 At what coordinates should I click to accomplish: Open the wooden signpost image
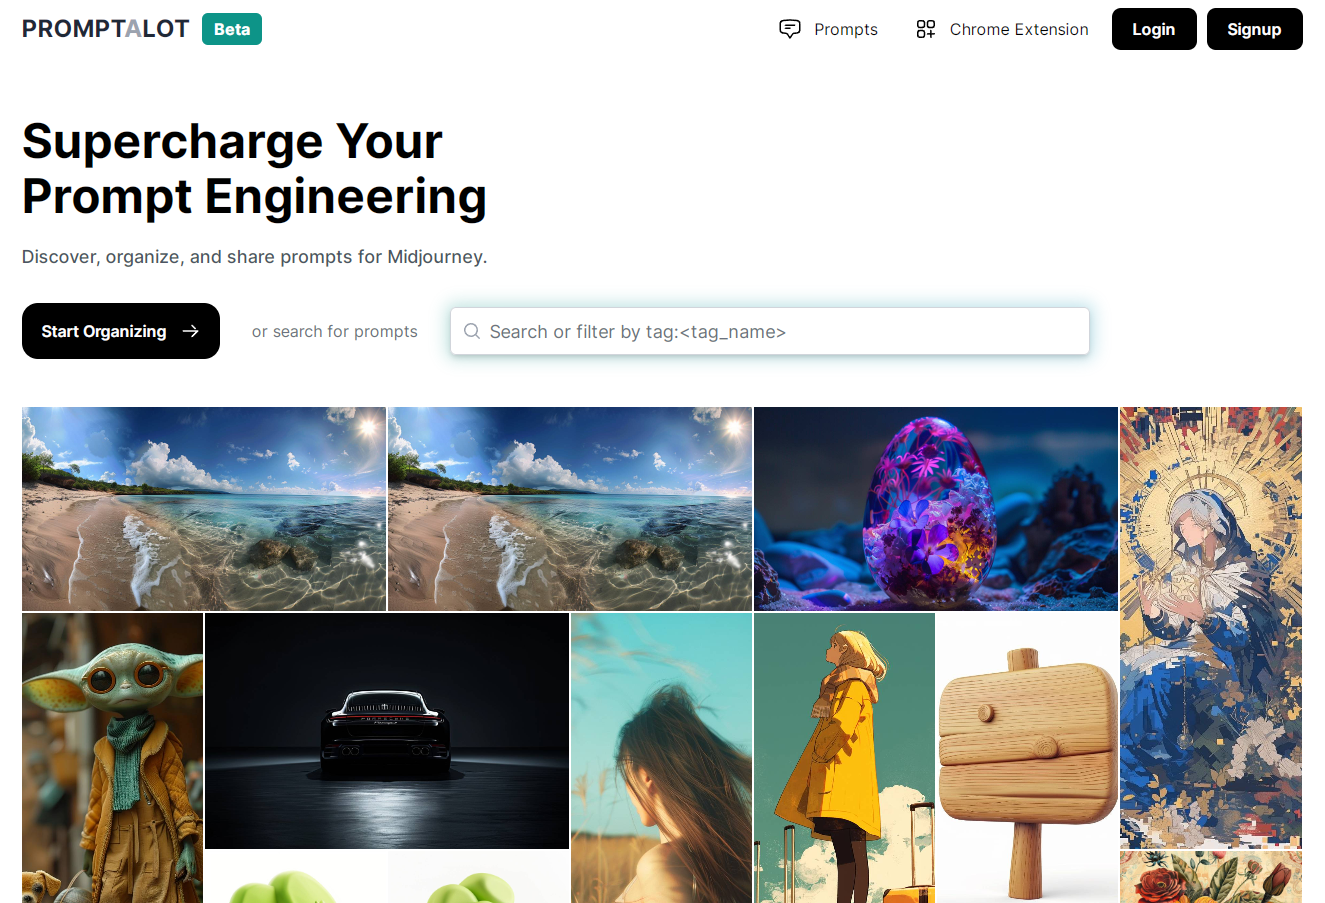(1027, 758)
